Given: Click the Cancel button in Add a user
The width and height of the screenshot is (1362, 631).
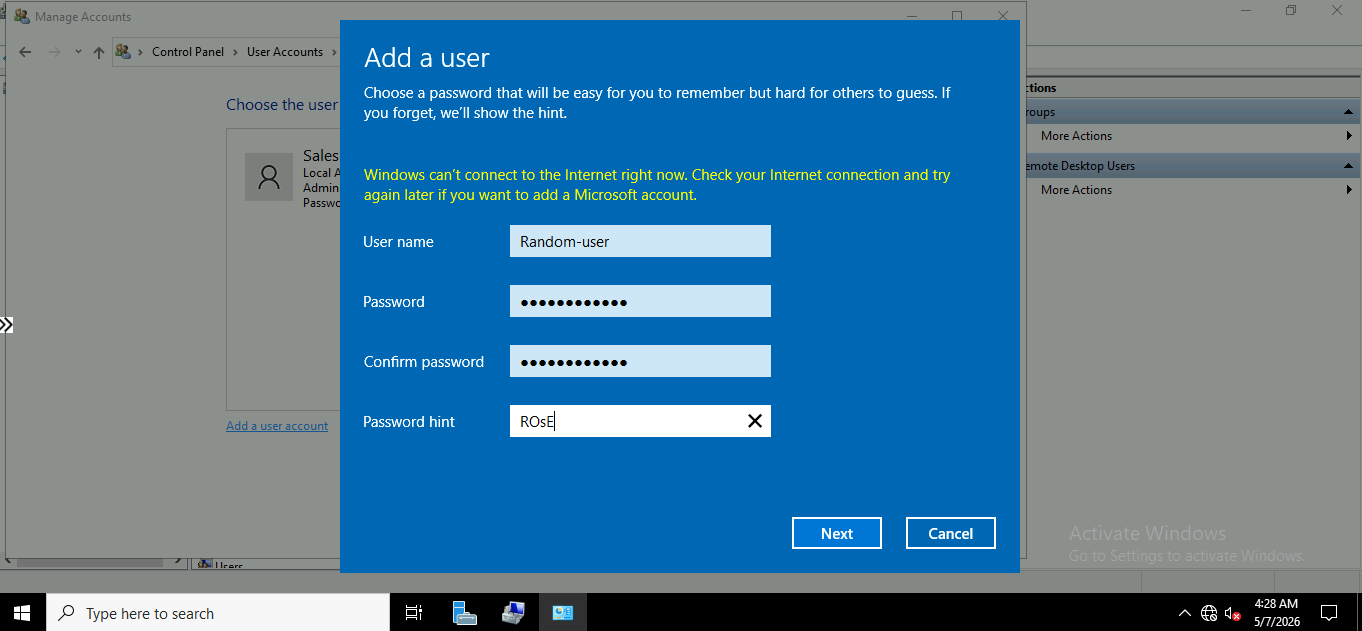Looking at the screenshot, I should pos(950,533).
